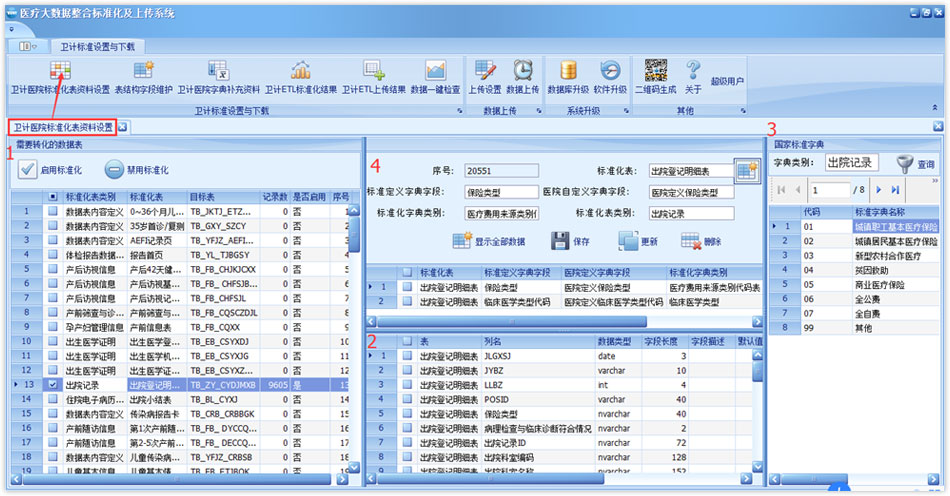
Task: Open 二维码生成 QR code tool
Action: coord(656,78)
